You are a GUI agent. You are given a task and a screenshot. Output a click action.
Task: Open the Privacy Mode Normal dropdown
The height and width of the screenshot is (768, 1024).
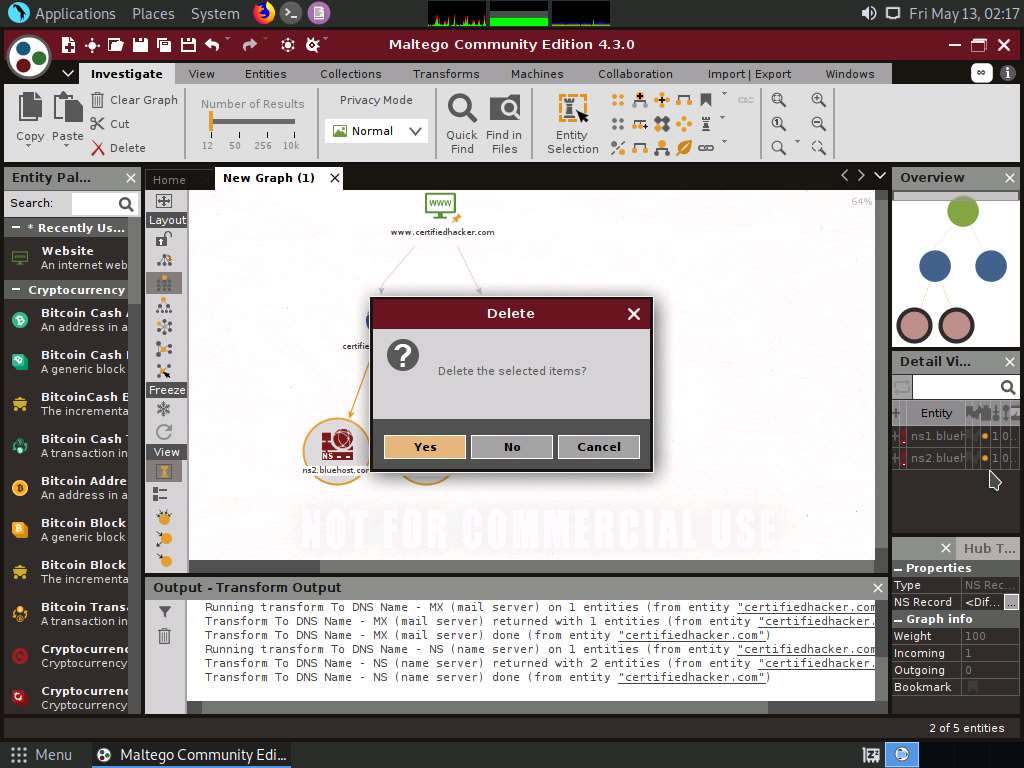pyautogui.click(x=376, y=131)
